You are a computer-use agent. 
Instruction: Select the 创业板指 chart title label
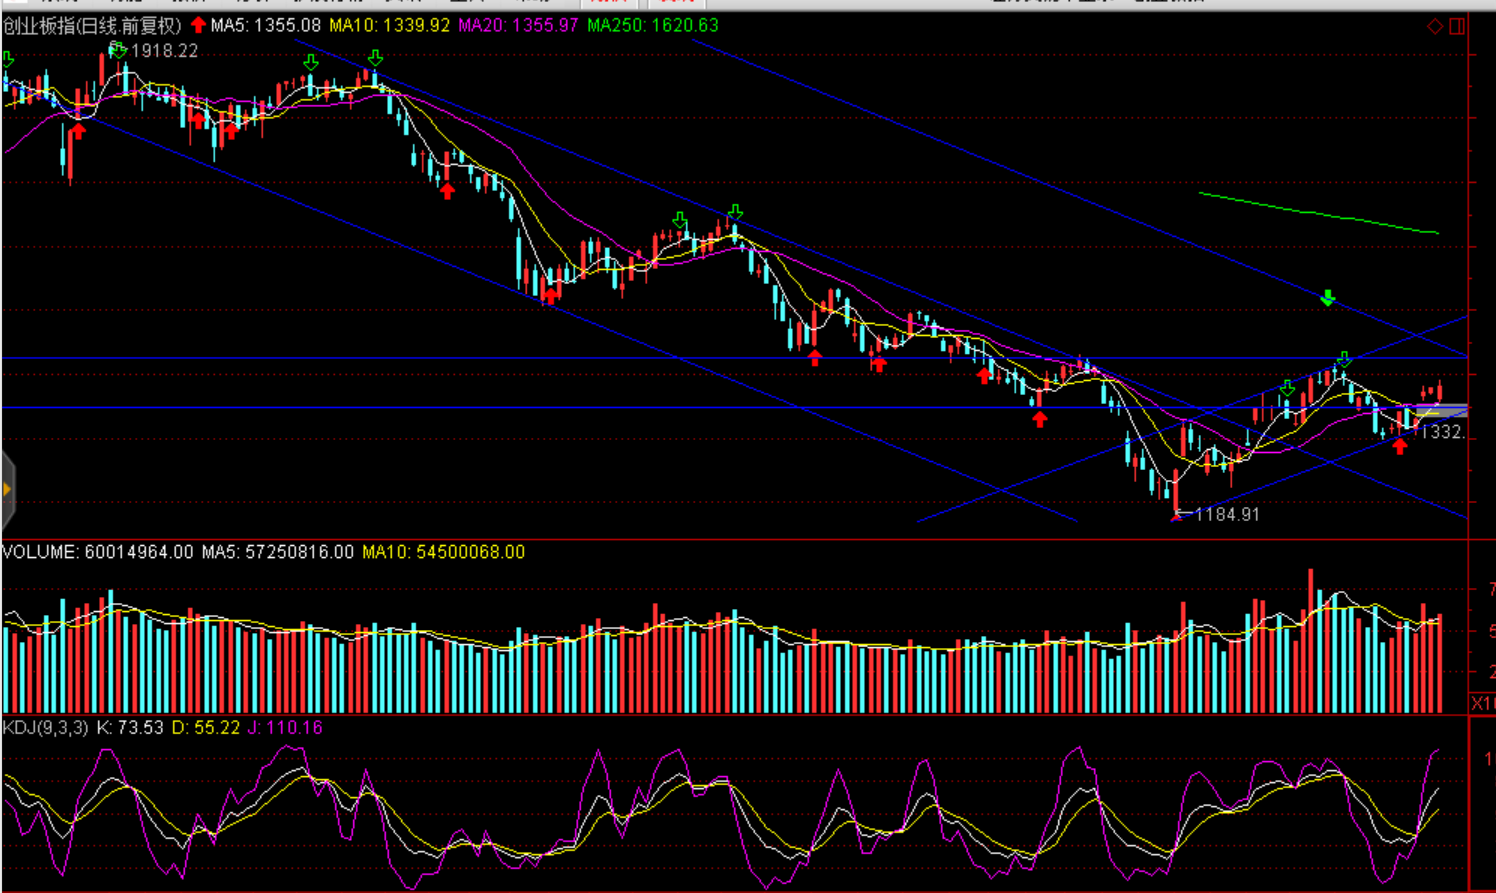point(92,26)
